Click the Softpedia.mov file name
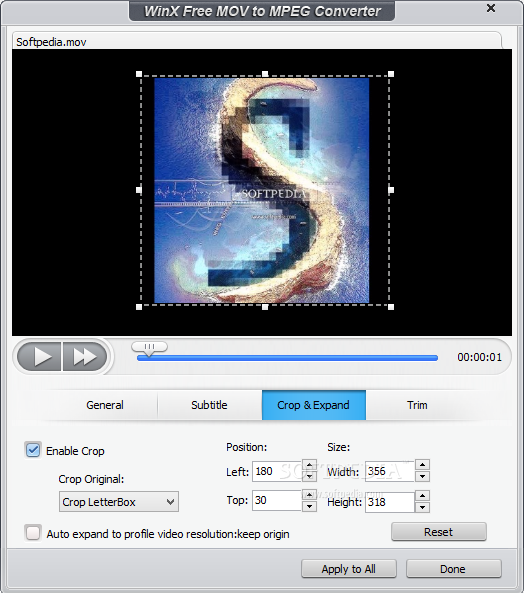This screenshot has height=593, width=524. click(x=51, y=42)
